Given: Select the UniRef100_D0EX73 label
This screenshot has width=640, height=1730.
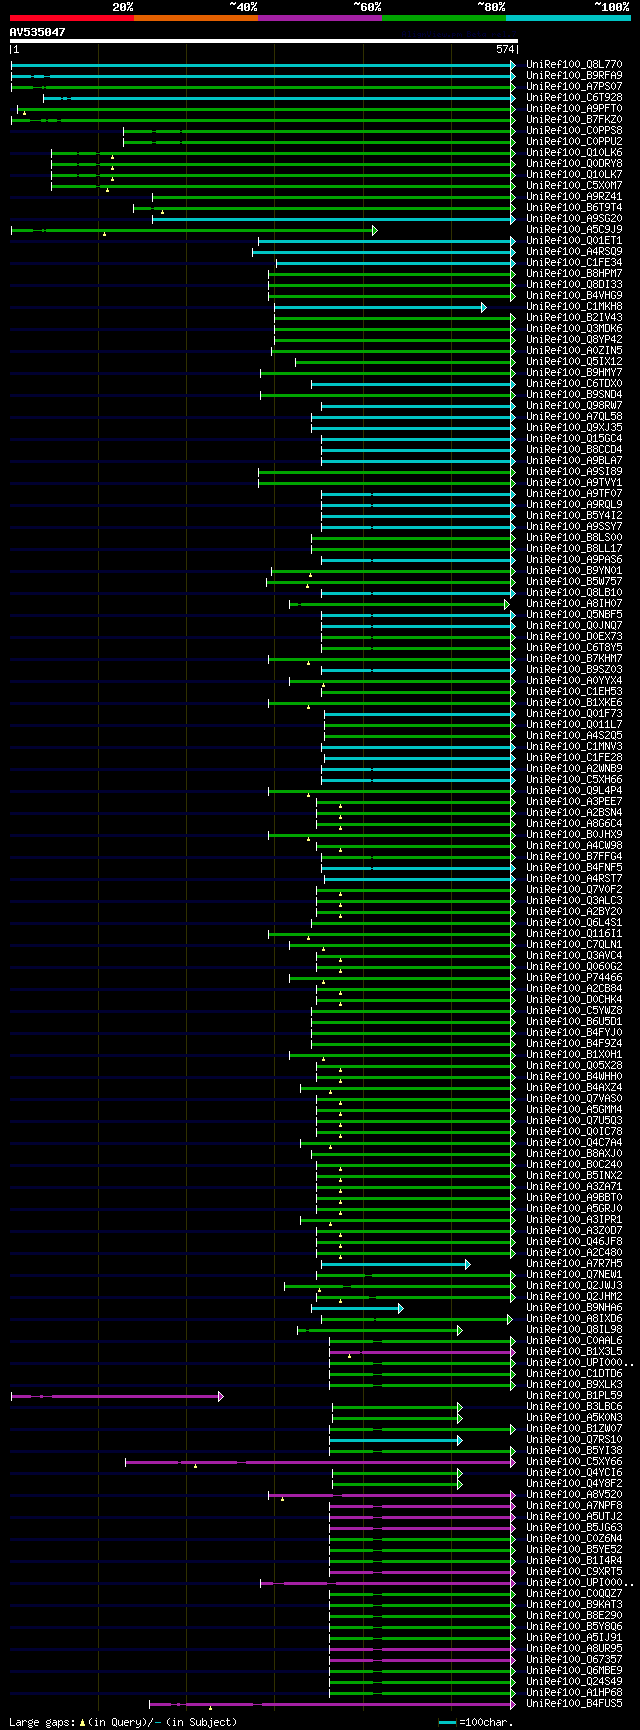Looking at the screenshot, I should coord(574,637).
